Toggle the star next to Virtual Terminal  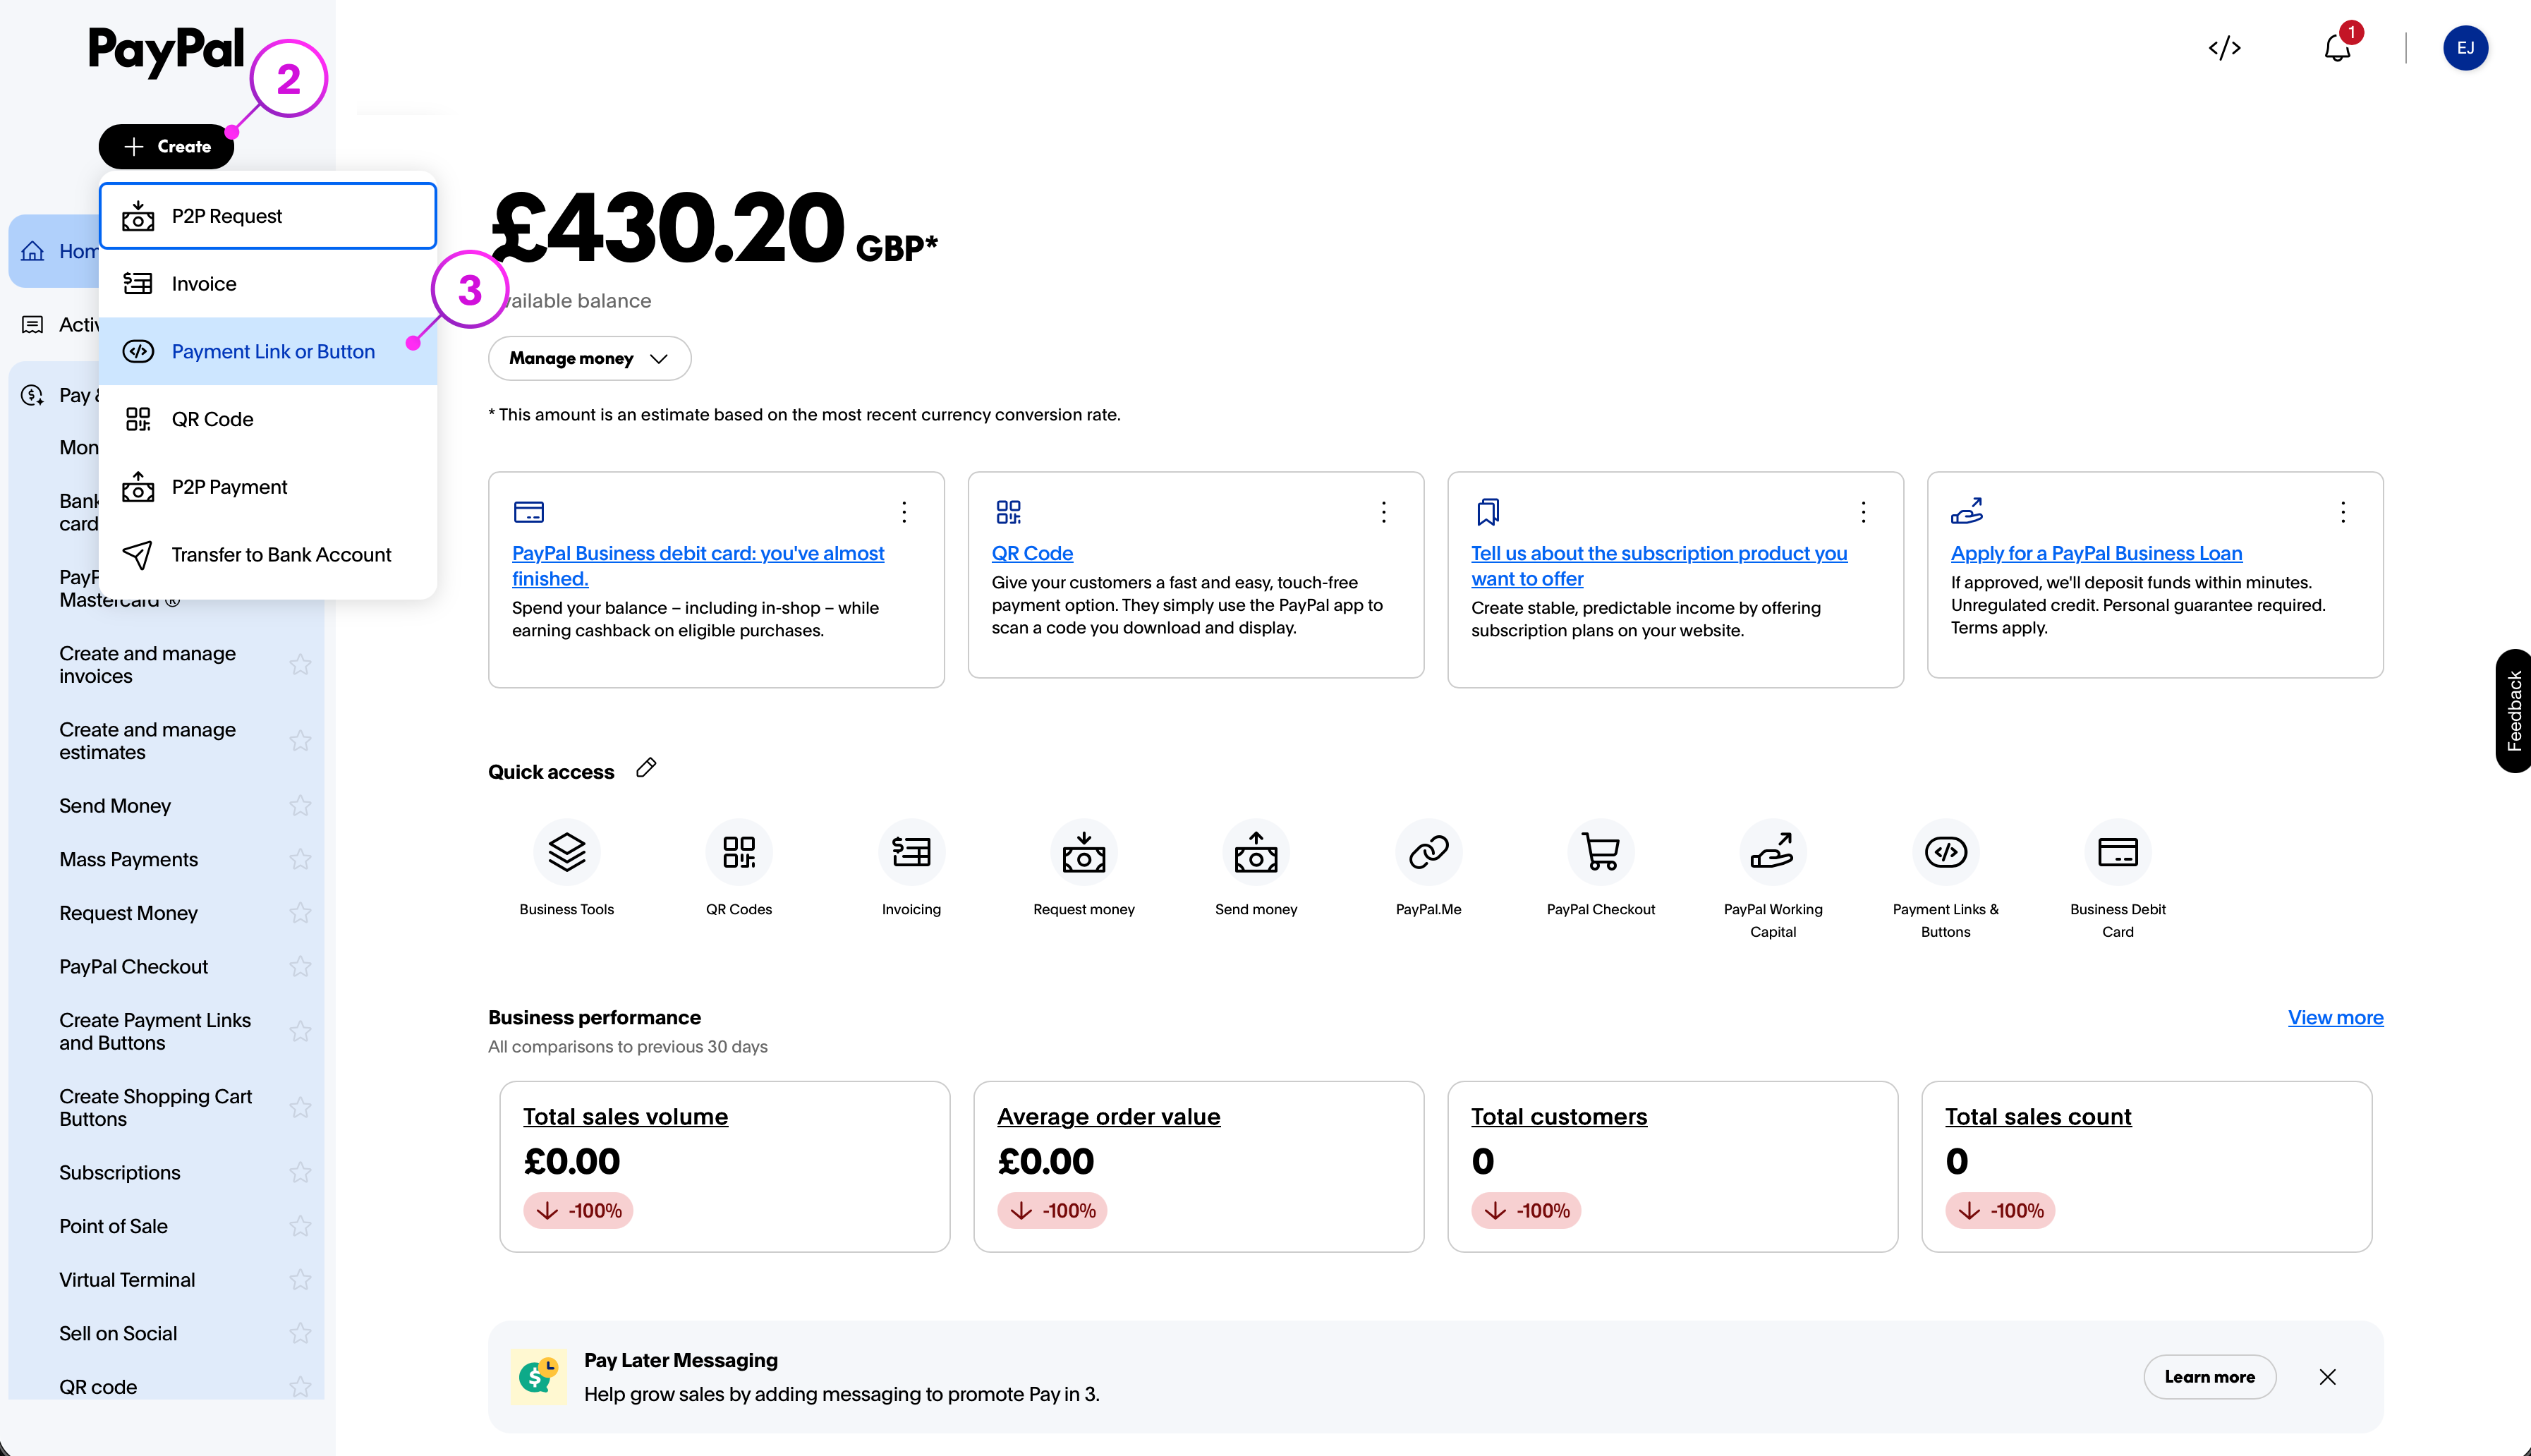point(300,1279)
